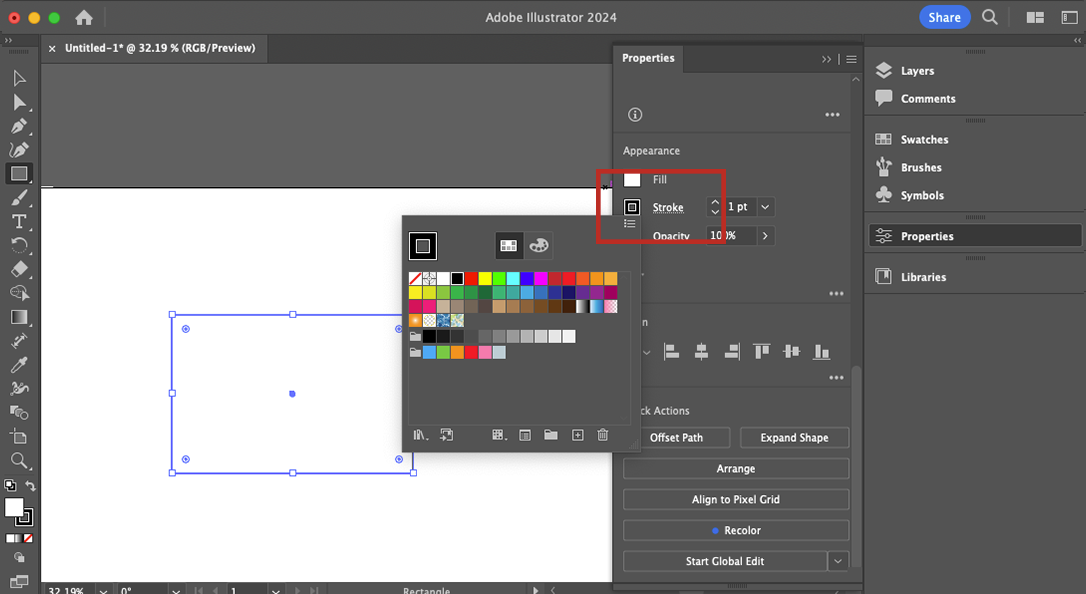The height and width of the screenshot is (594, 1086).
Task: Select the Eraser tool
Action: pyautogui.click(x=19, y=269)
